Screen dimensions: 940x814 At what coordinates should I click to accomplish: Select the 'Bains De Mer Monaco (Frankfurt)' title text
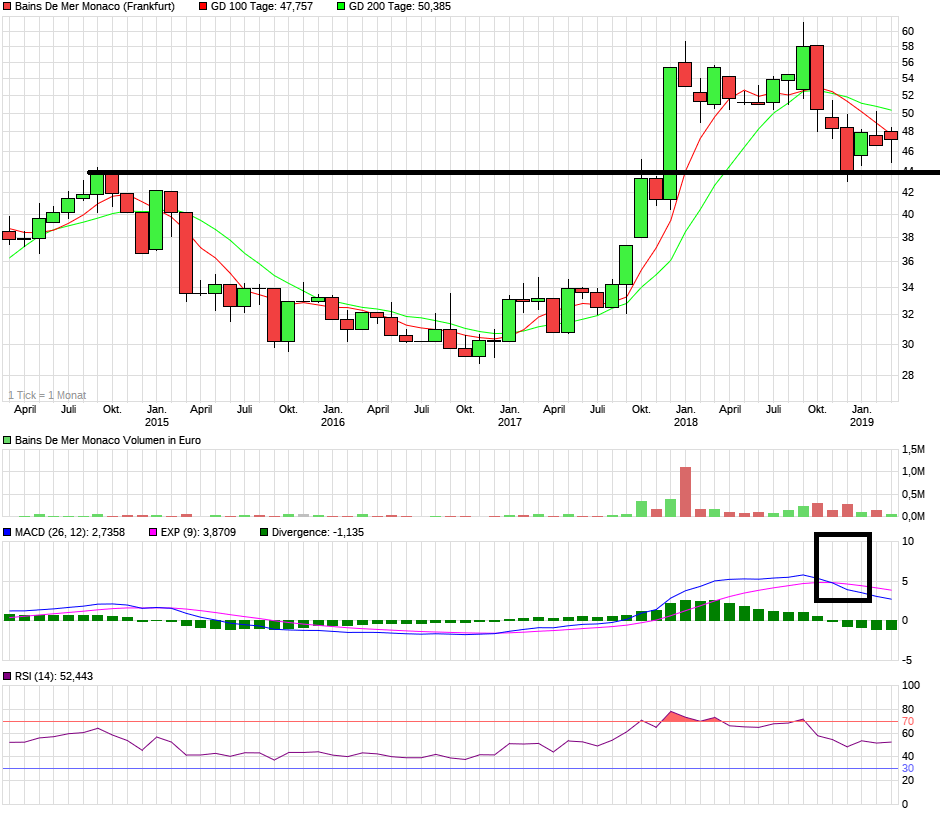click(95, 7)
